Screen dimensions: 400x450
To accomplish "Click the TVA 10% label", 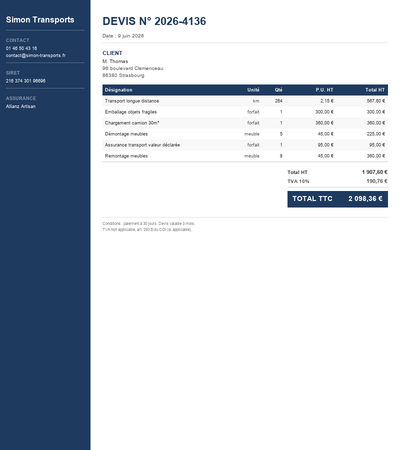I will [x=298, y=181].
